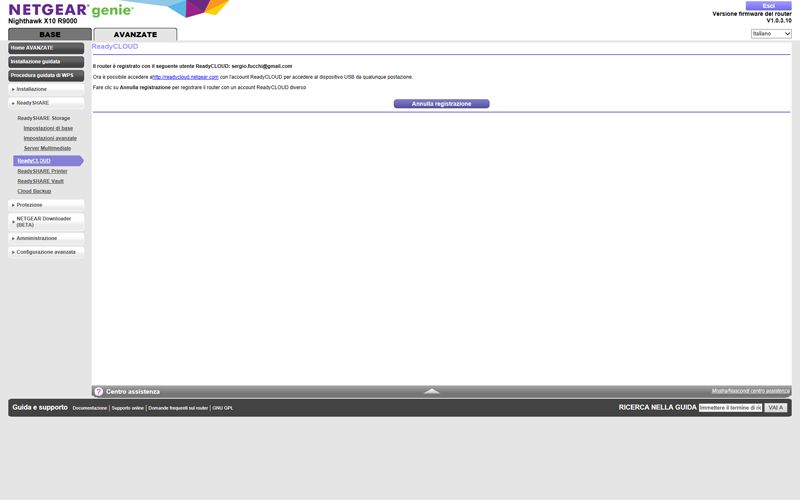Expand the Installazione section
Viewport: 800px width, 500px height.
click(x=46, y=89)
